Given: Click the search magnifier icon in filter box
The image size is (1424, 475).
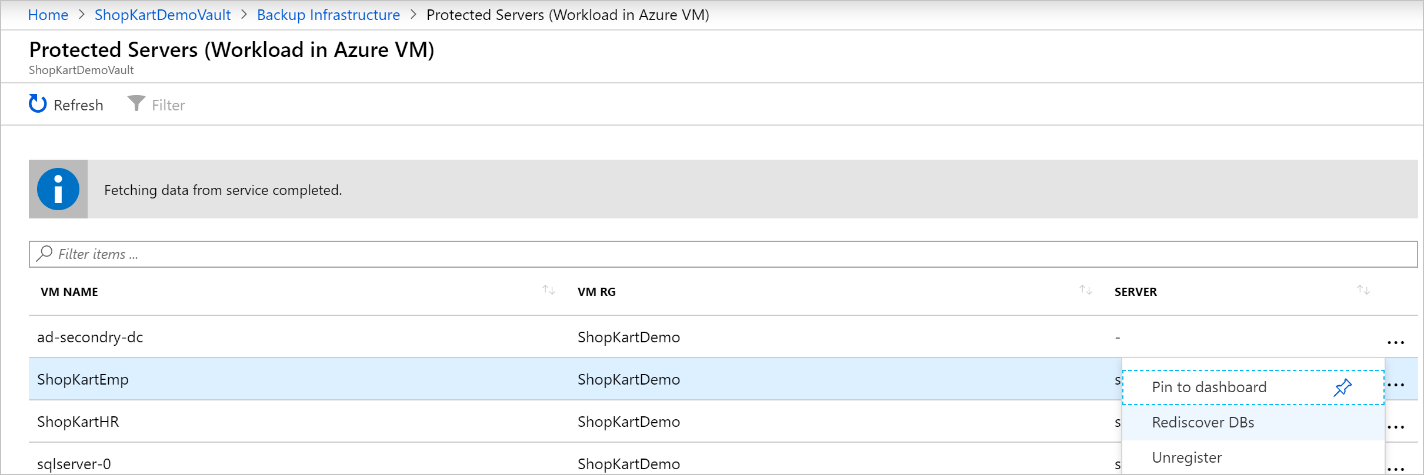Looking at the screenshot, I should (x=44, y=254).
